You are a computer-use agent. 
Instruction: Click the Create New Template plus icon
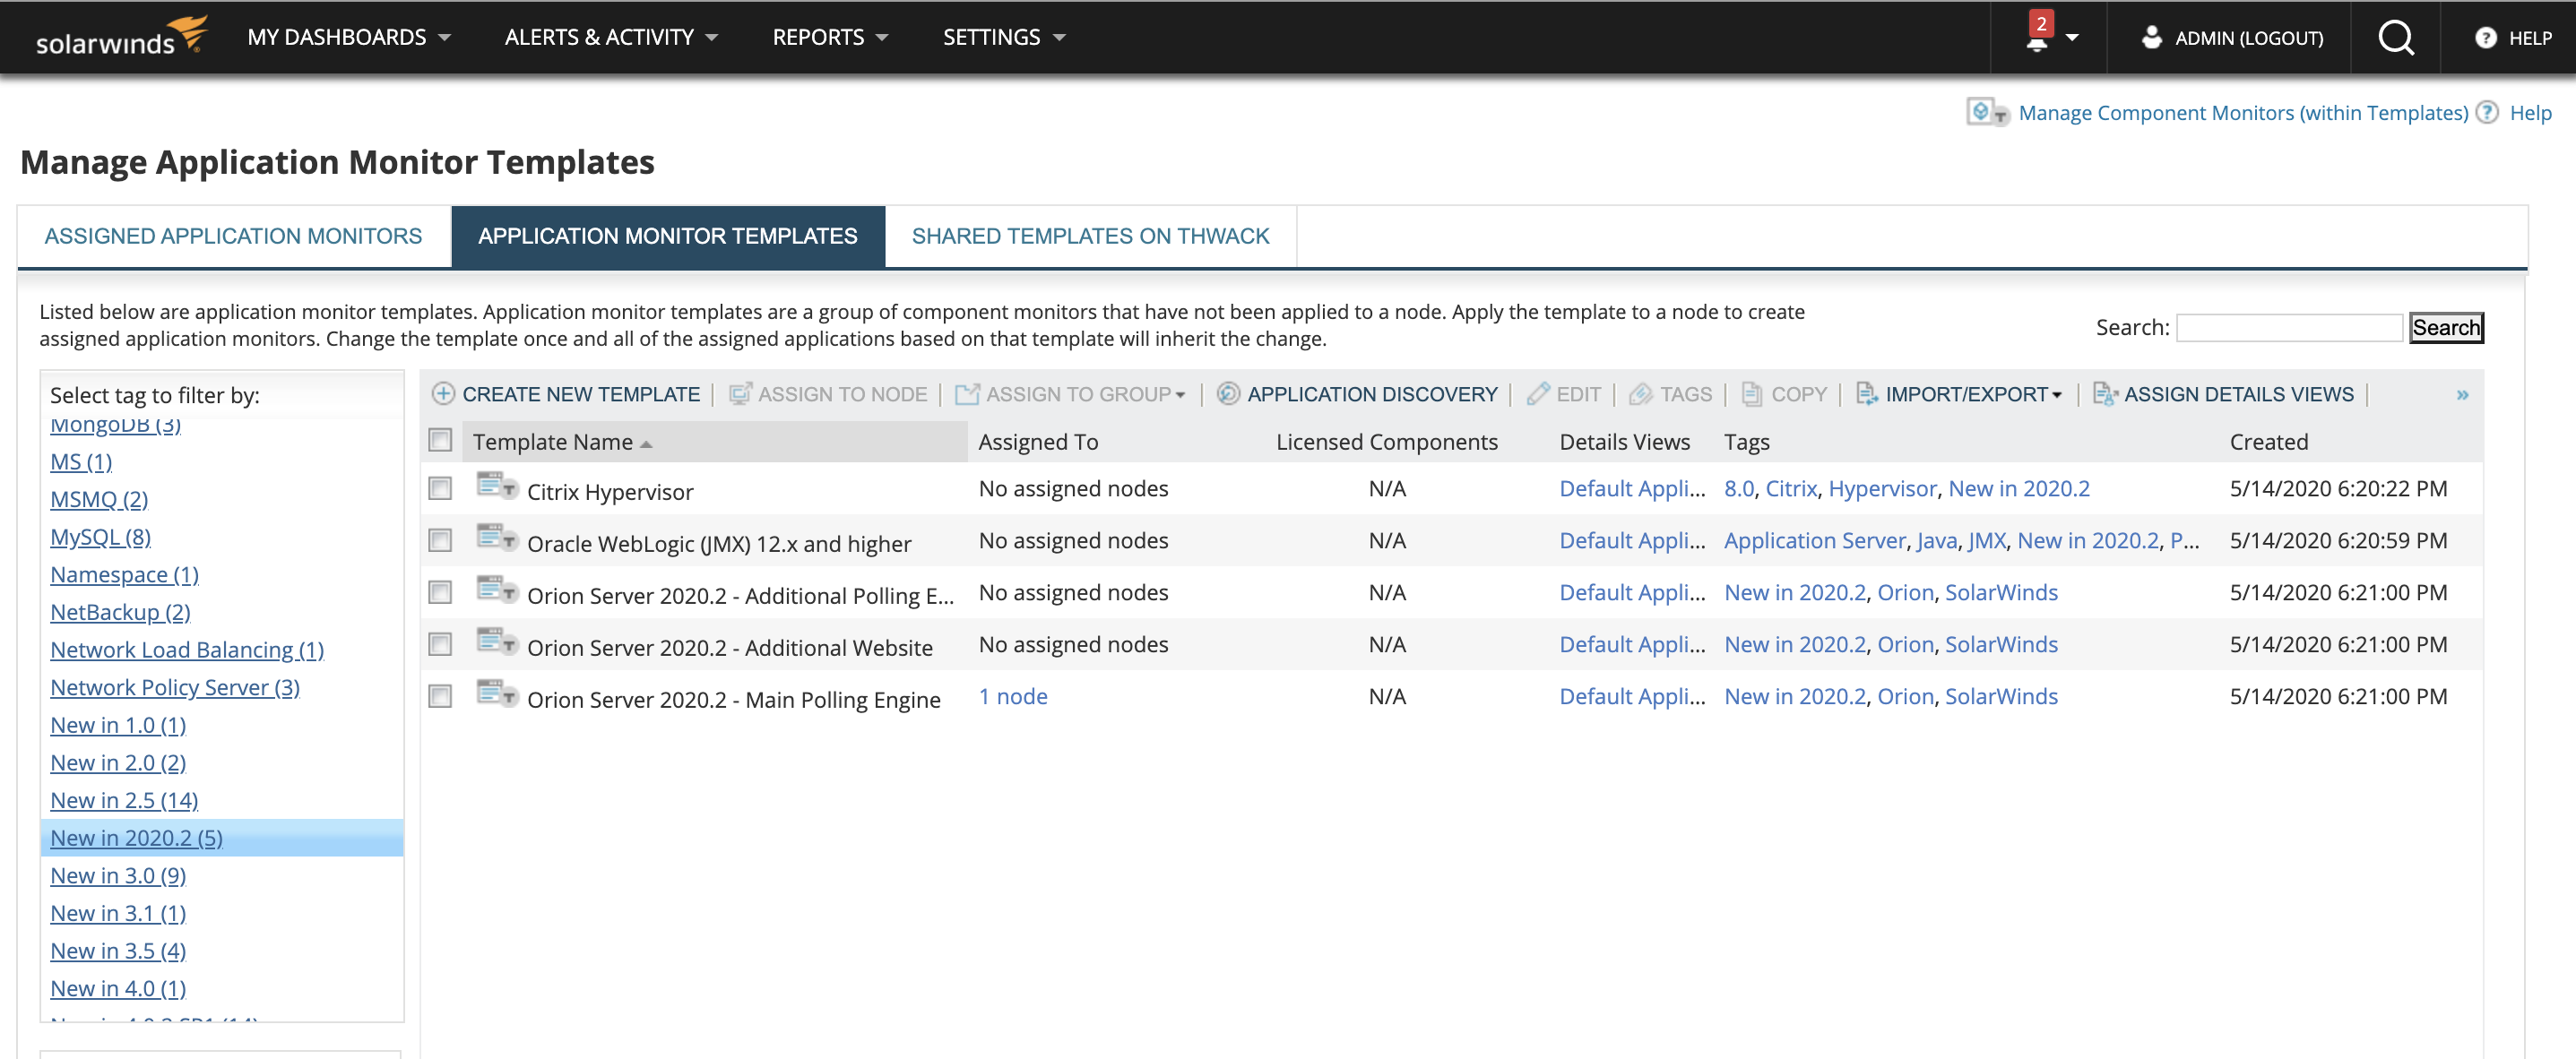click(443, 394)
